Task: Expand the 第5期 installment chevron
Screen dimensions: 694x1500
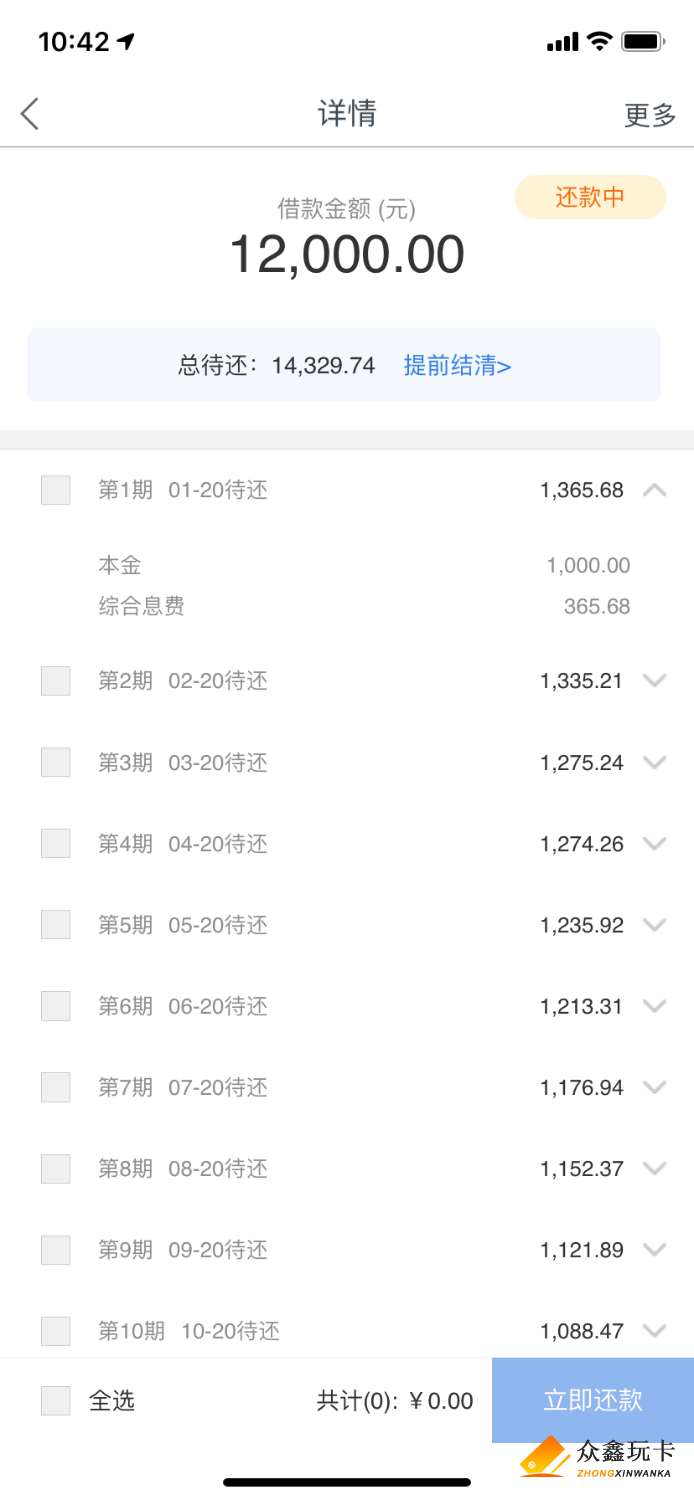Action: (x=655, y=925)
